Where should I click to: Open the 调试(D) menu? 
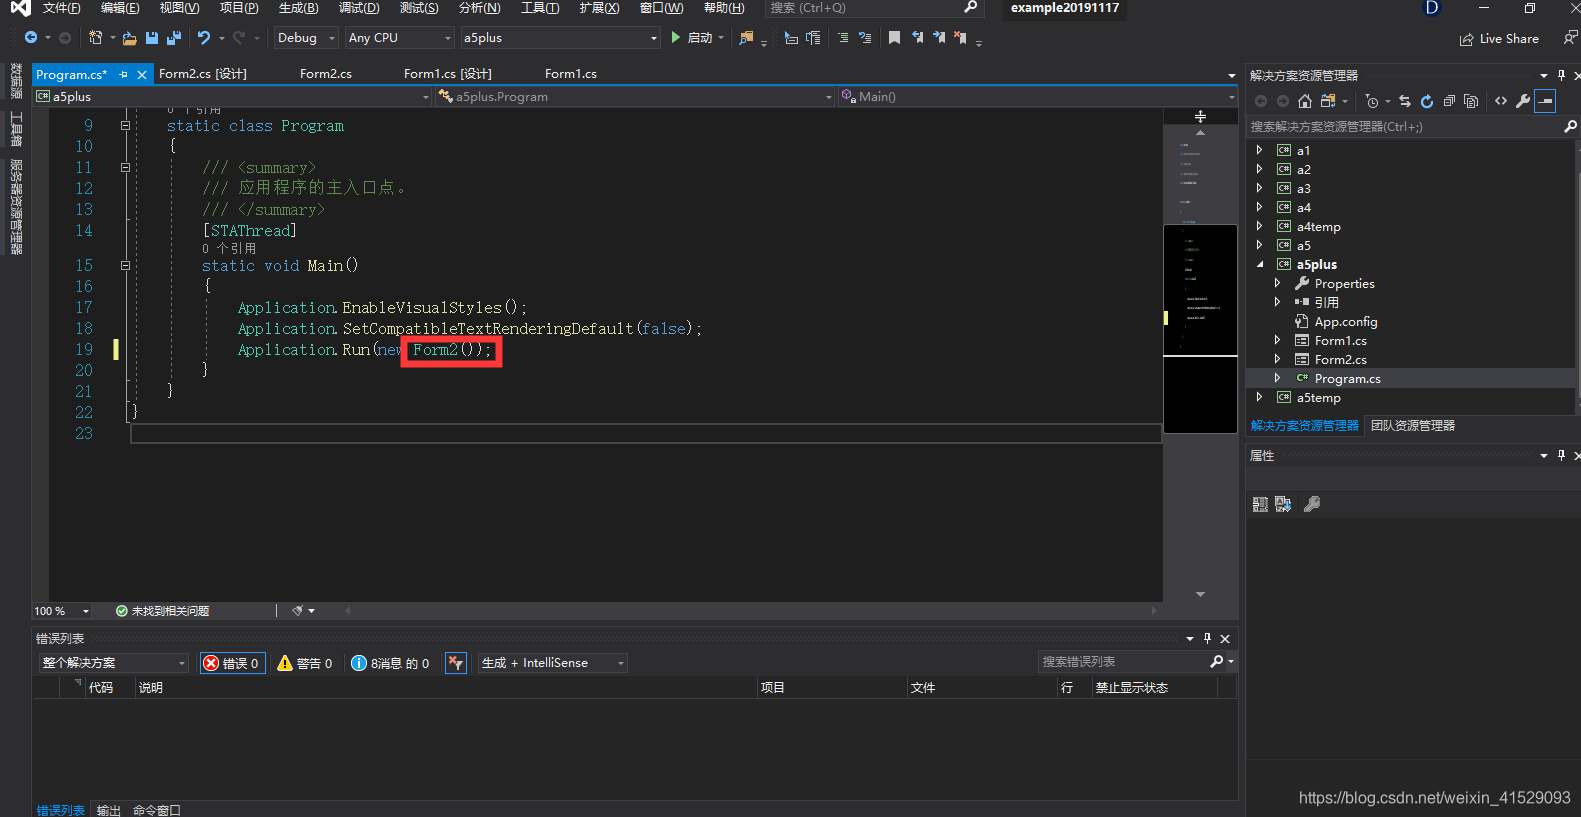tap(359, 8)
